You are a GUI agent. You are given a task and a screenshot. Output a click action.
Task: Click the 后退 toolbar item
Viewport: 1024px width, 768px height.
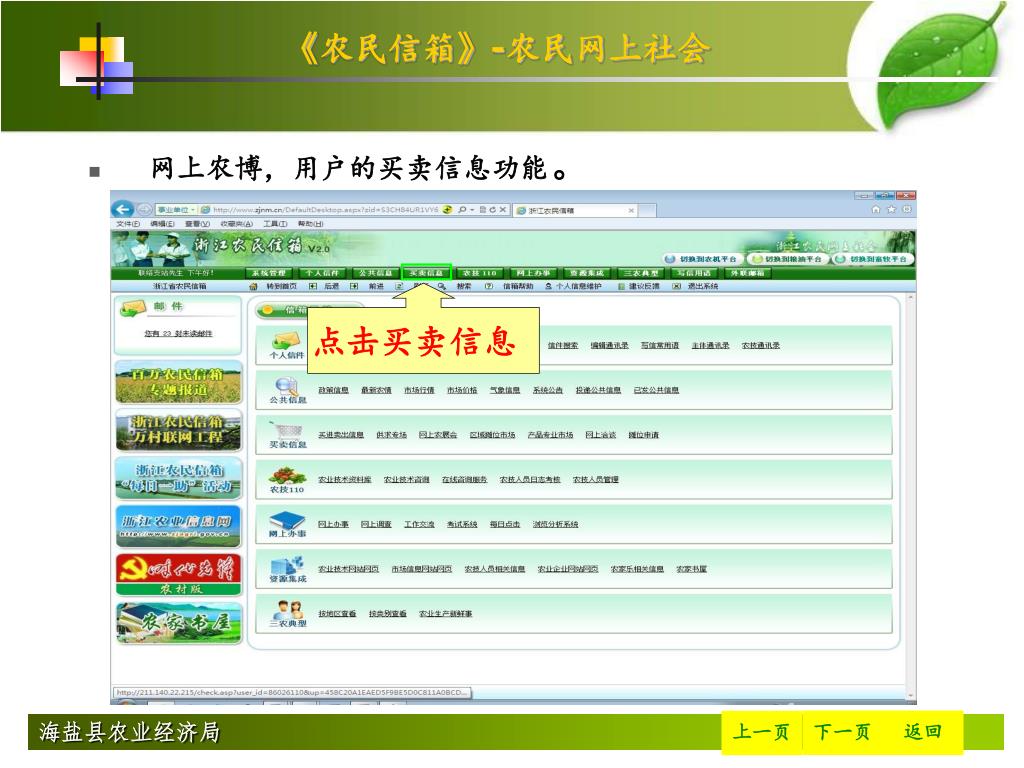coord(325,287)
